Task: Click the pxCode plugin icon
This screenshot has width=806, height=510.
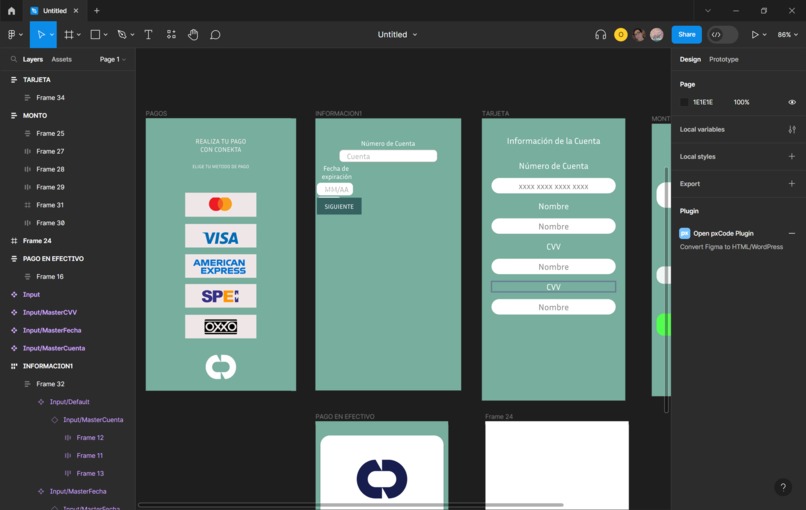Action: [x=685, y=233]
